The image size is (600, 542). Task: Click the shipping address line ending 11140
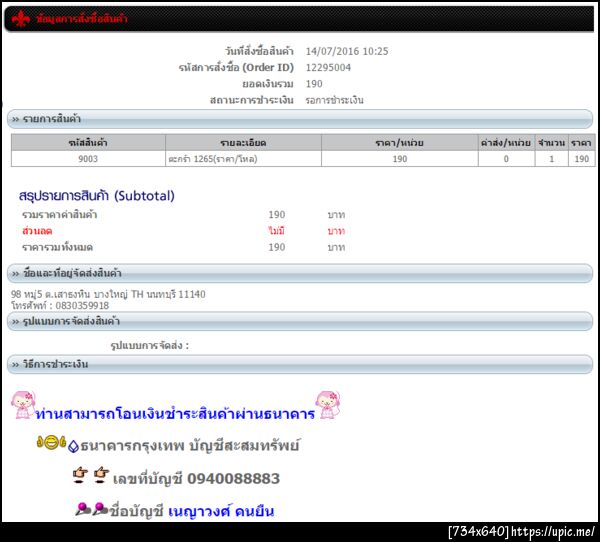108,294
